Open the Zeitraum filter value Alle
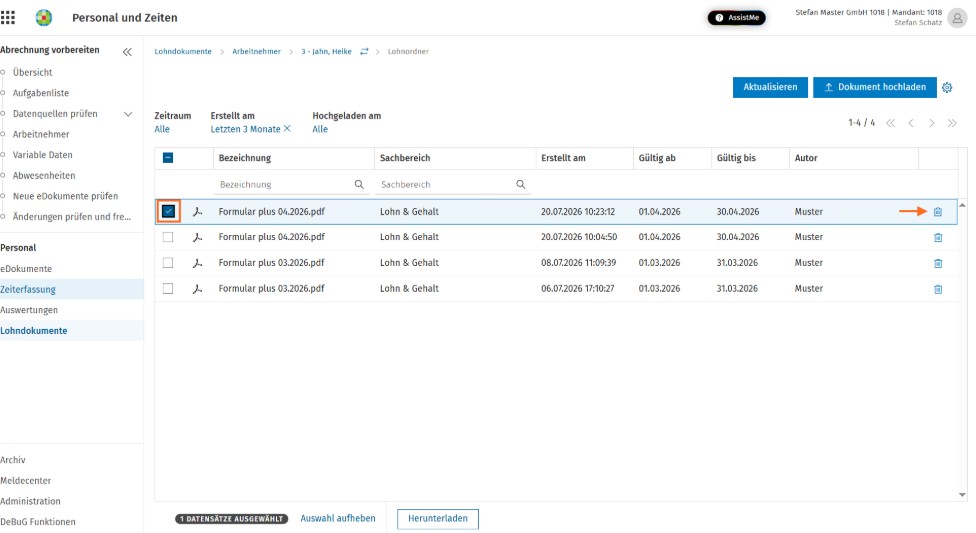Screen dimensions: 976x533 pos(162,129)
